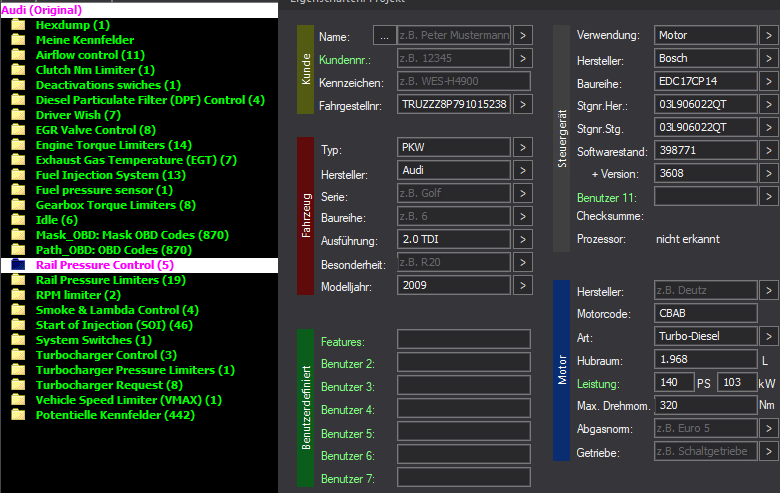Open the arrow next to Kundennr. field
Screen dimensions: 780x493
[x=522, y=58]
